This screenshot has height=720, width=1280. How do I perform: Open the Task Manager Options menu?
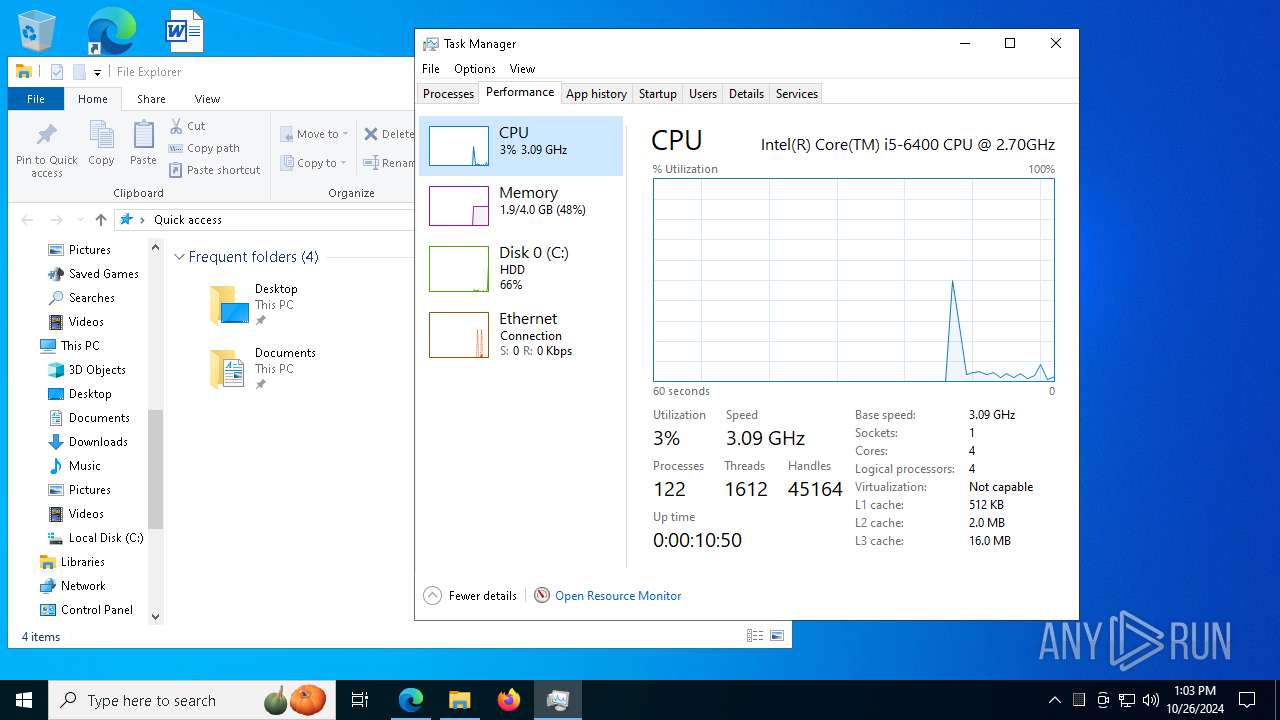coord(475,69)
